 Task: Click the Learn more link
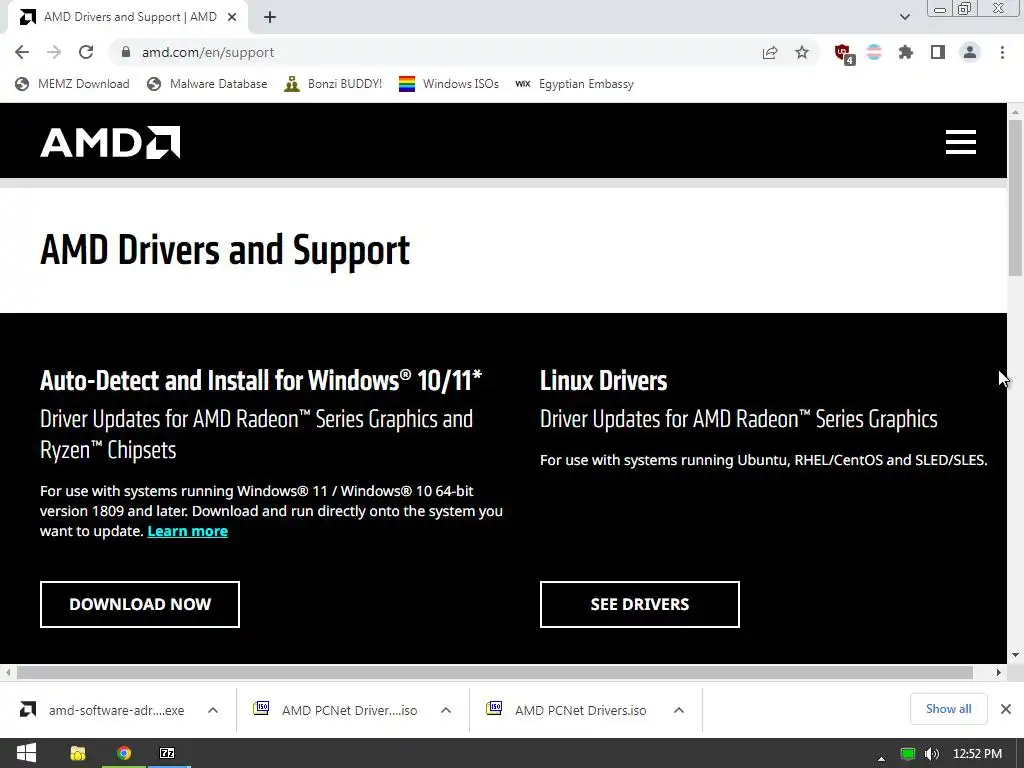187,531
